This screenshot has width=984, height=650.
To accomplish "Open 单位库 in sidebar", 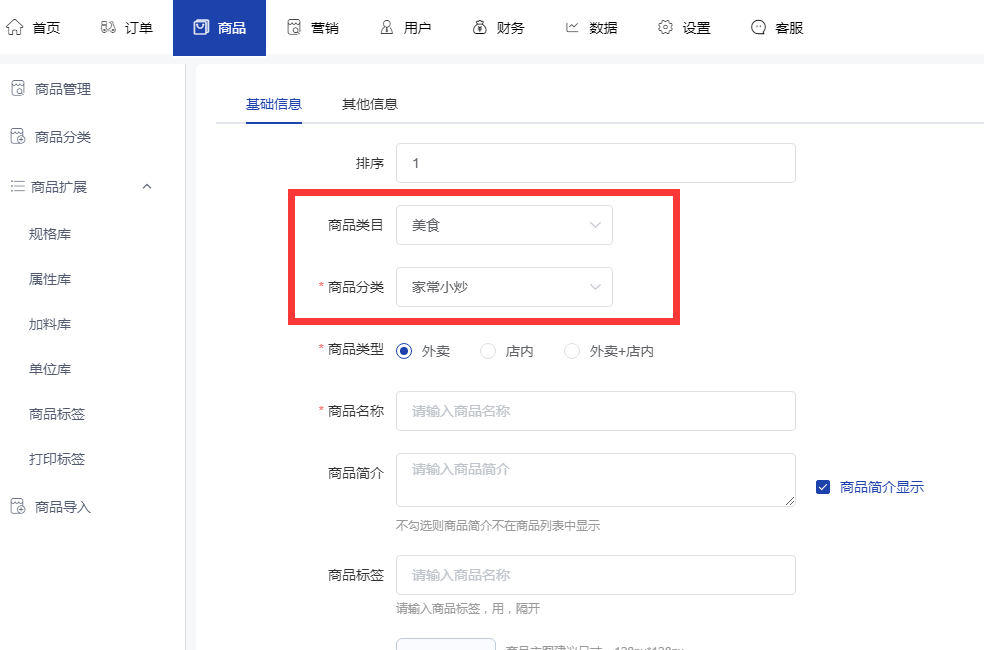I will coord(50,369).
